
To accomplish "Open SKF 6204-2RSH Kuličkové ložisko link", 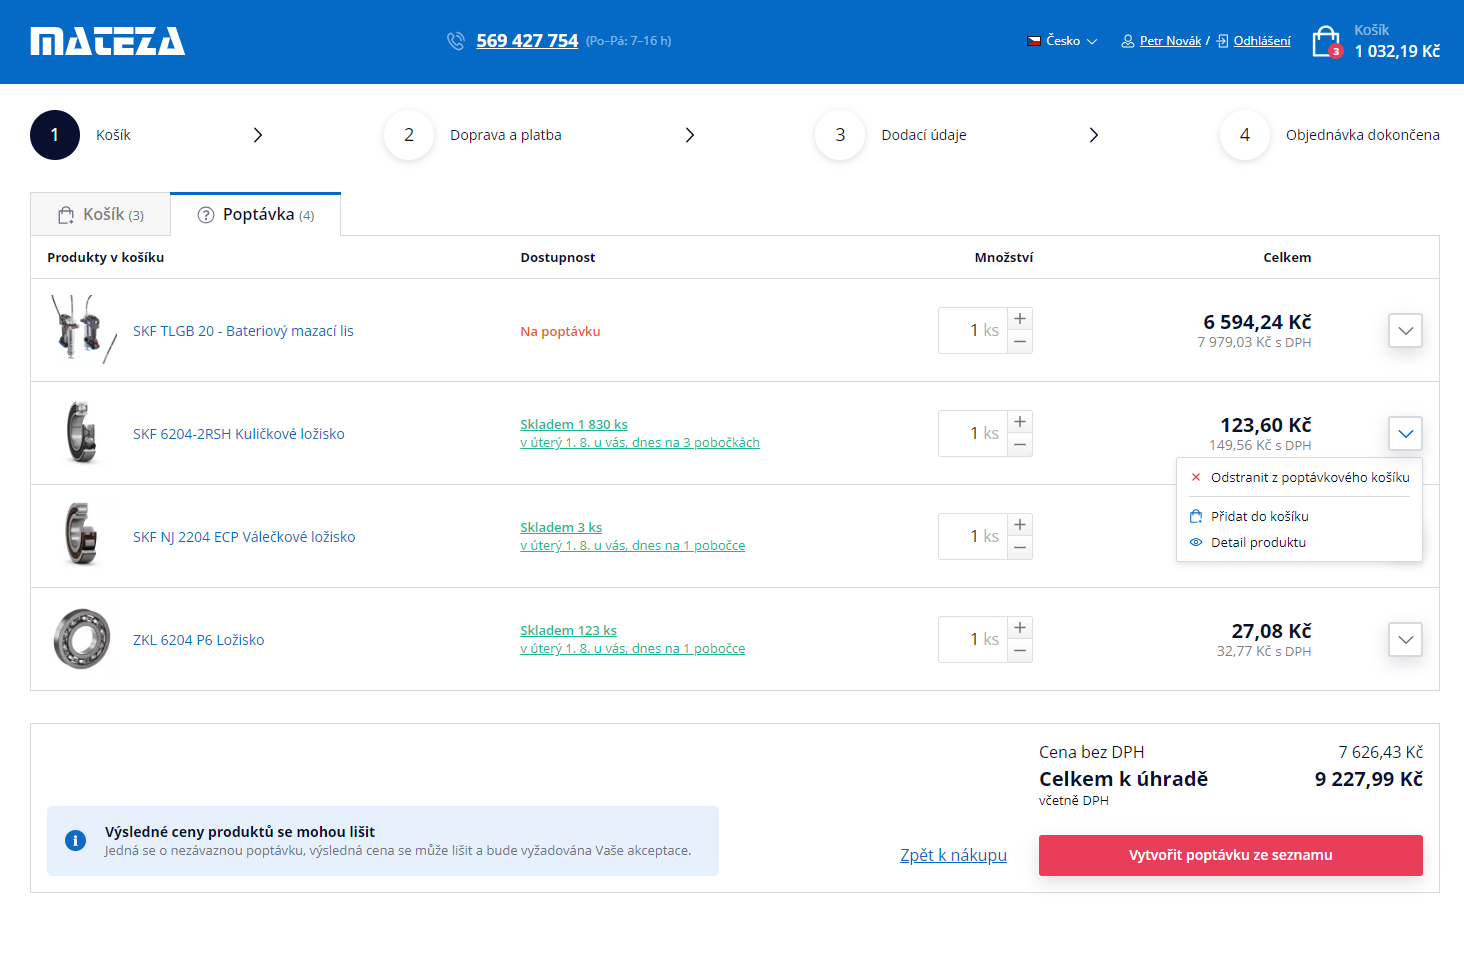I will coord(239,434).
